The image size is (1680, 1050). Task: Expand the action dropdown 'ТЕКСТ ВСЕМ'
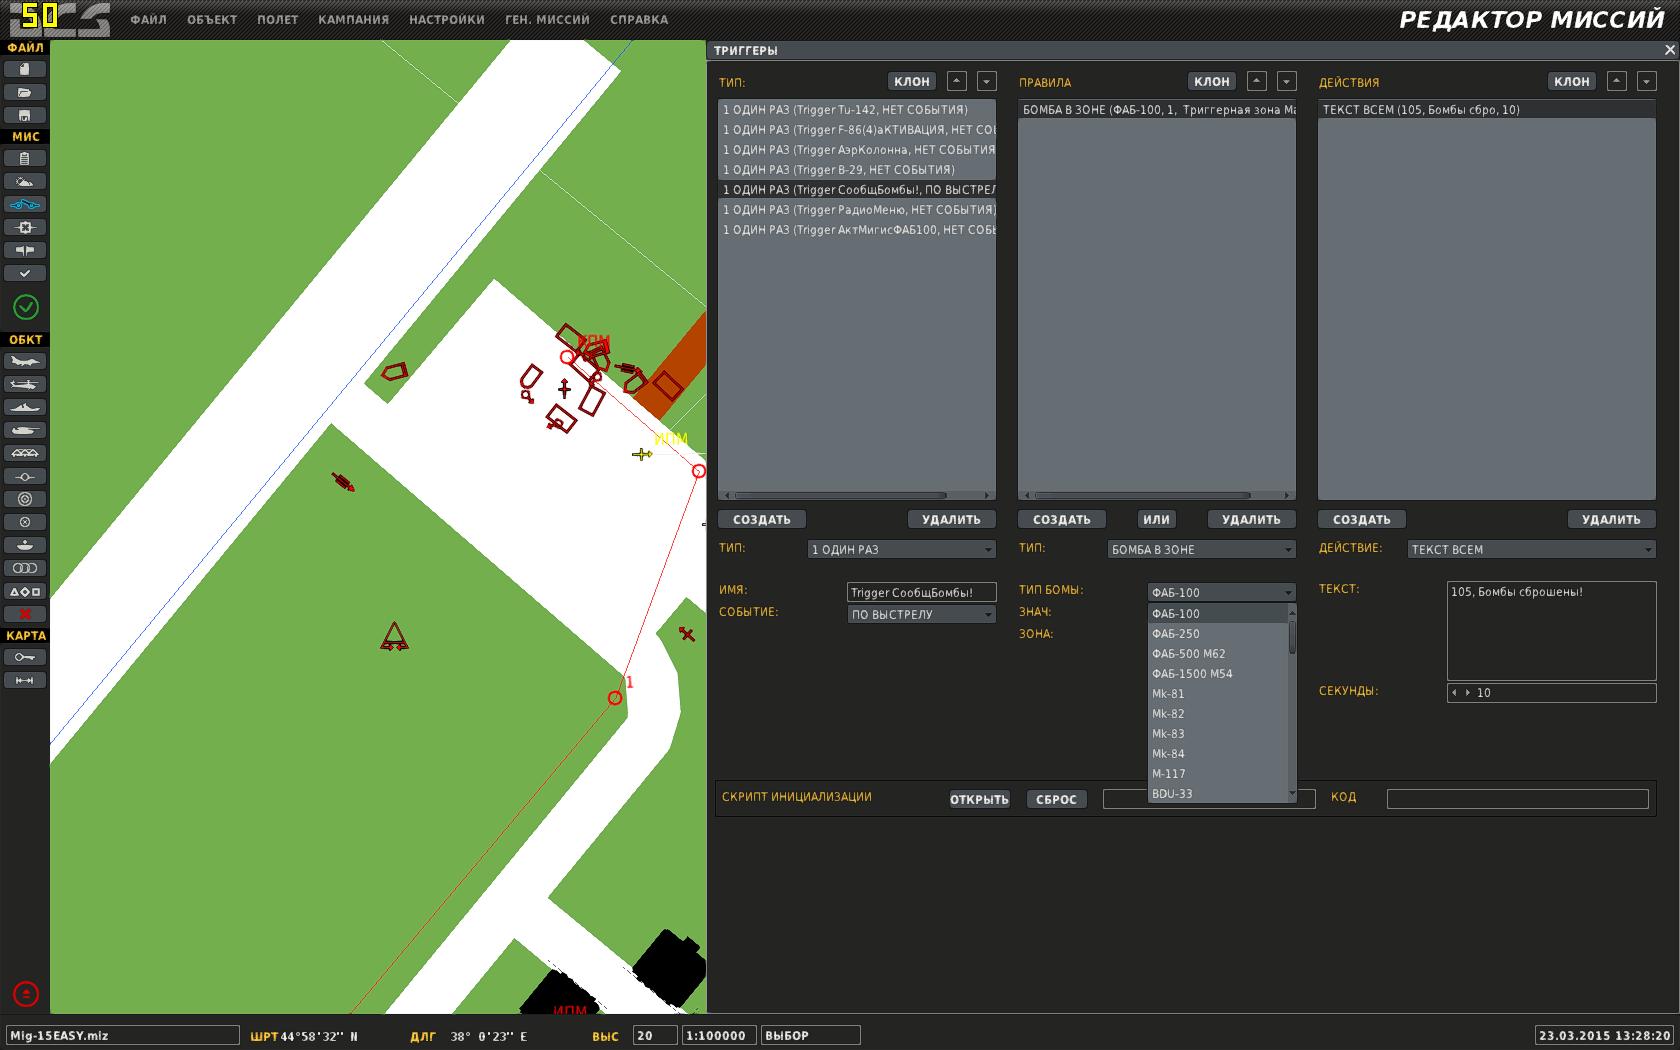coord(1532,549)
